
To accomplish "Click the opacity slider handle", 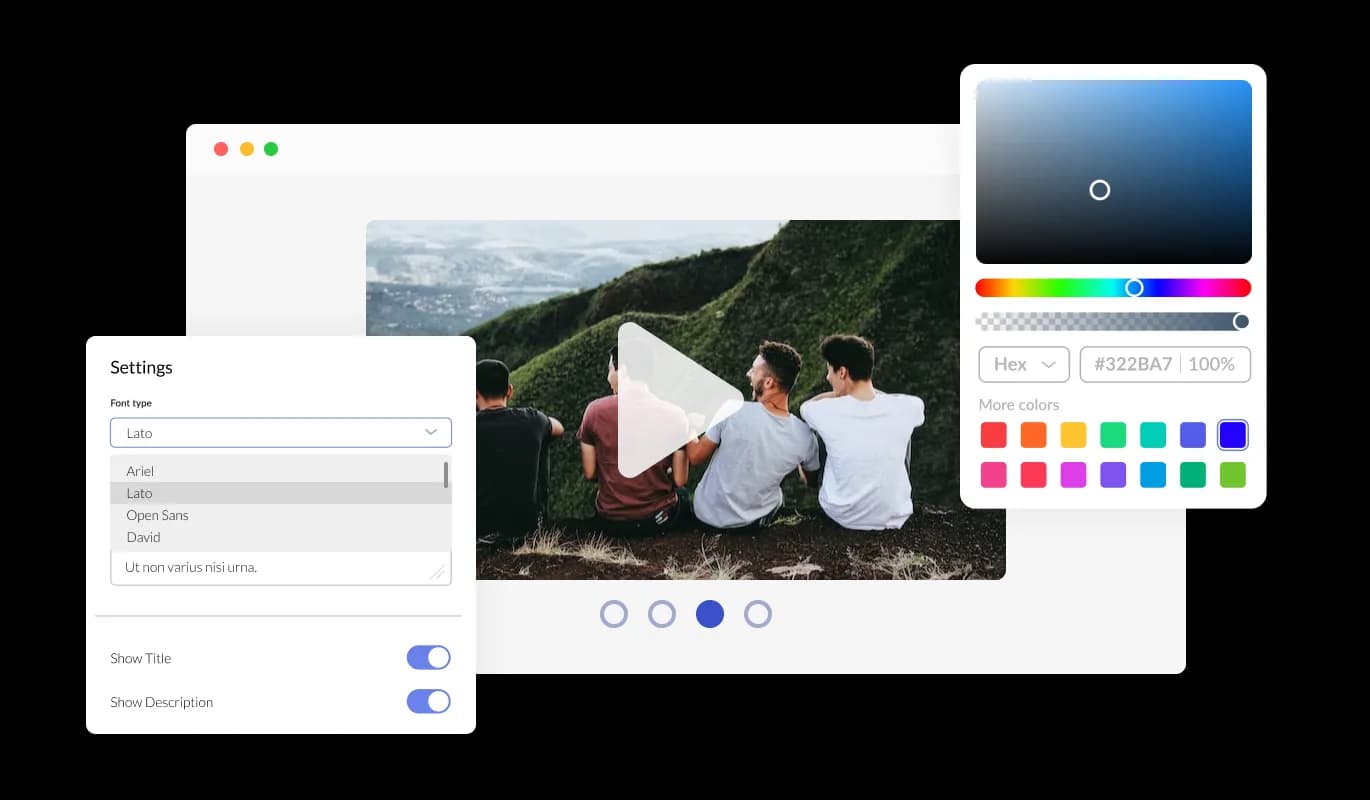I will 1241,321.
